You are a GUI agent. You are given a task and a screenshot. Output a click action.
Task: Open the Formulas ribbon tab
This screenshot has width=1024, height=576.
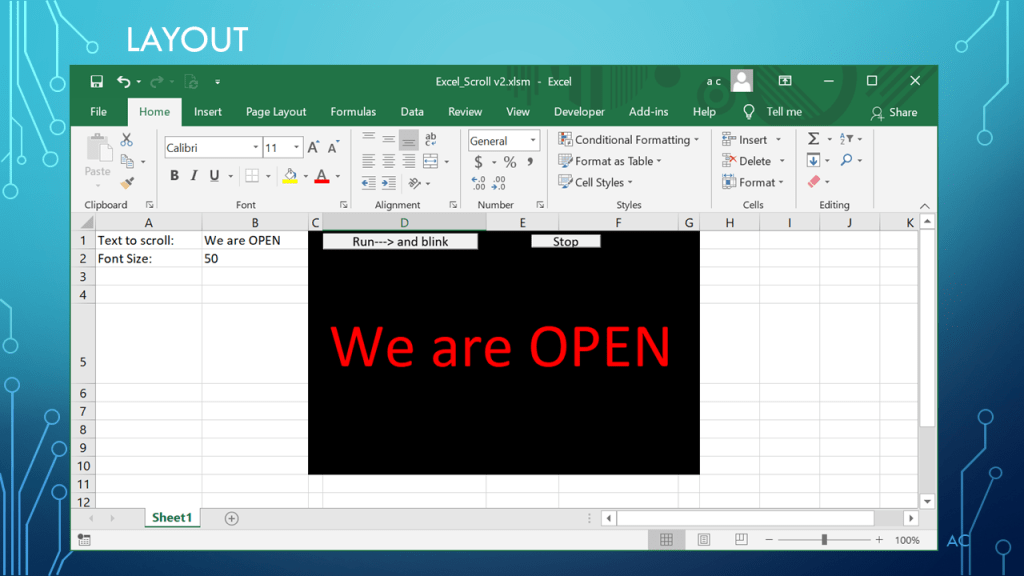(353, 112)
